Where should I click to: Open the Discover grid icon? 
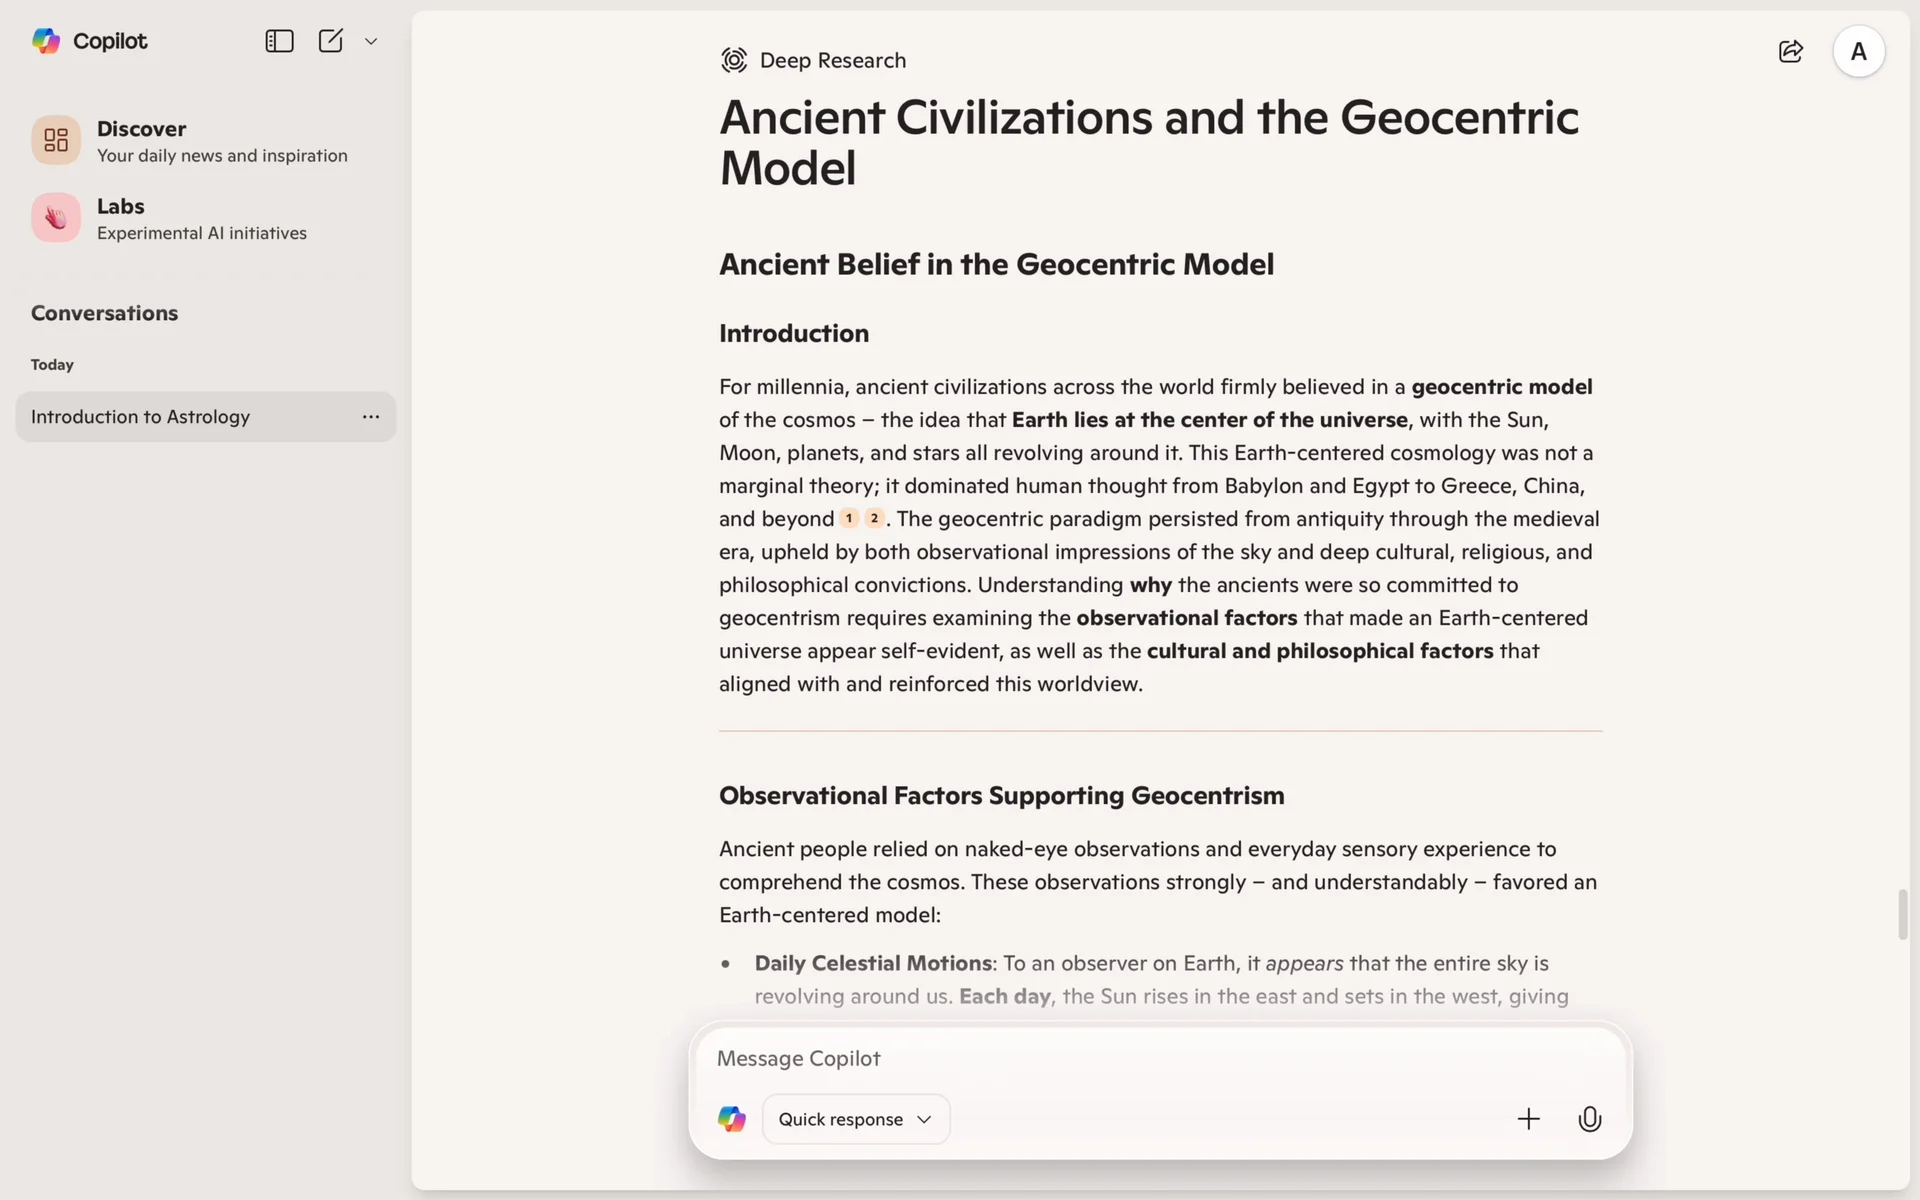(x=56, y=140)
